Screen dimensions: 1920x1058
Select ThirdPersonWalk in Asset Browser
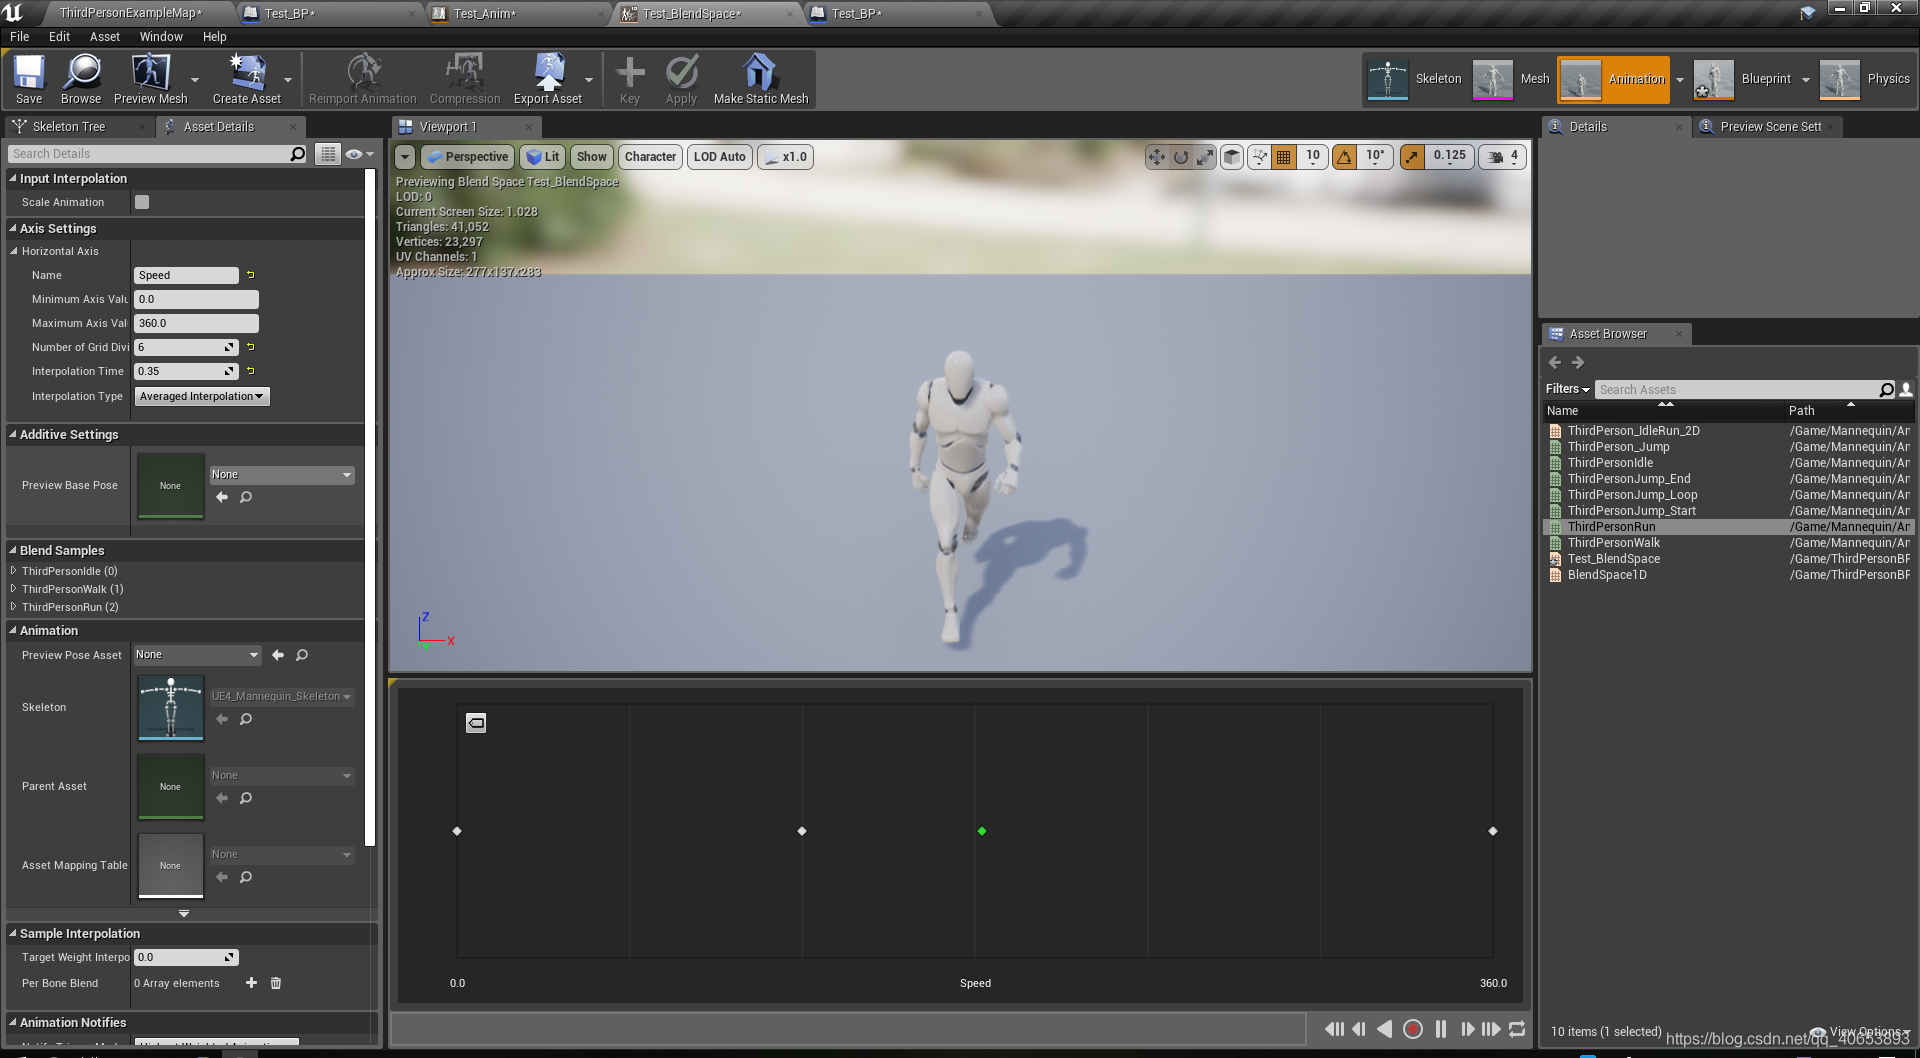tap(1613, 543)
